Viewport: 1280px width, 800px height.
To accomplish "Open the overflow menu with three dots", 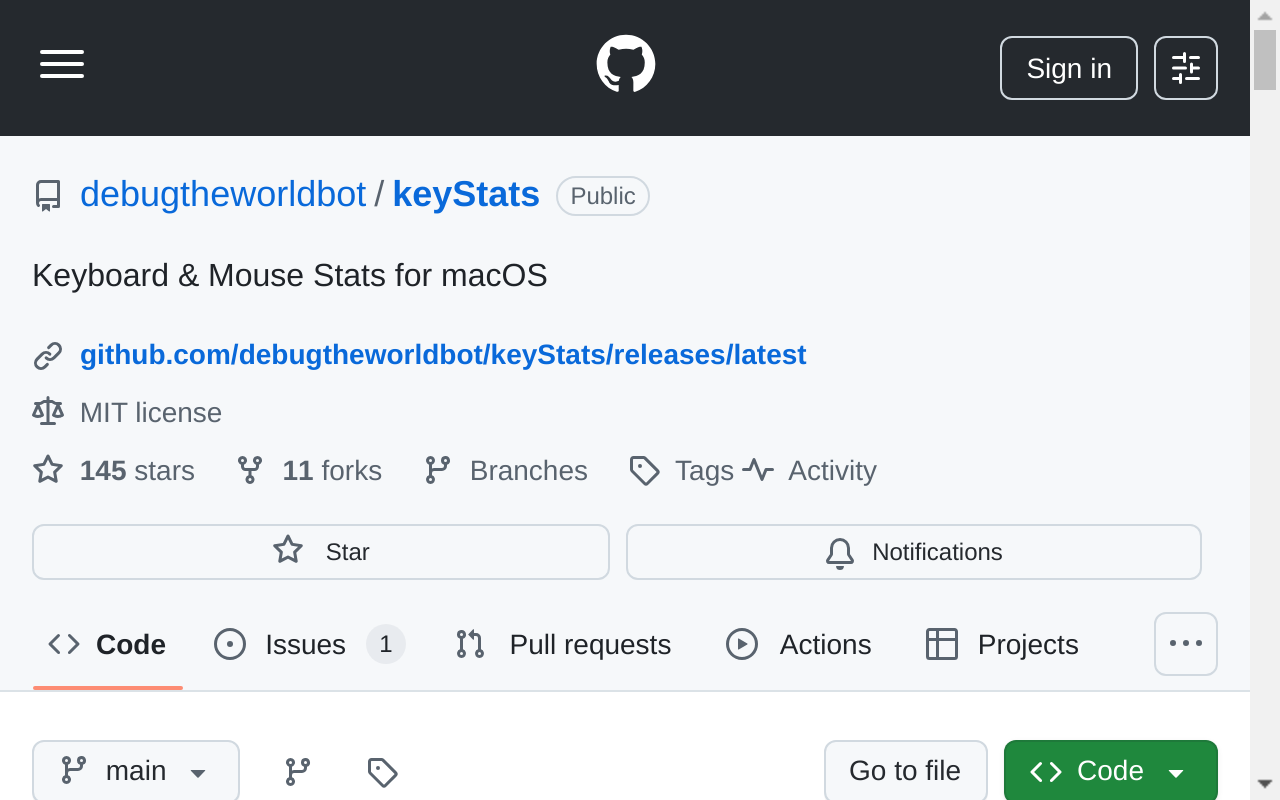I will 1186,644.
